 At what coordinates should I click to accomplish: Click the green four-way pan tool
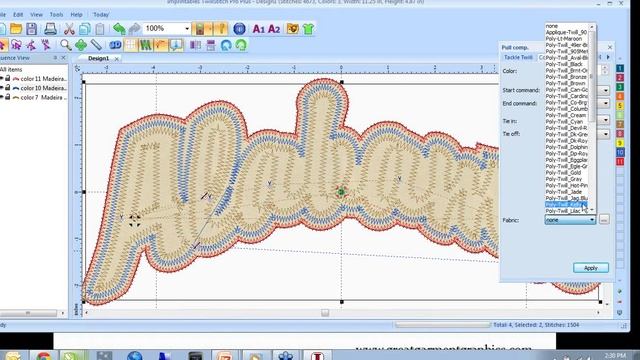[x=81, y=45]
